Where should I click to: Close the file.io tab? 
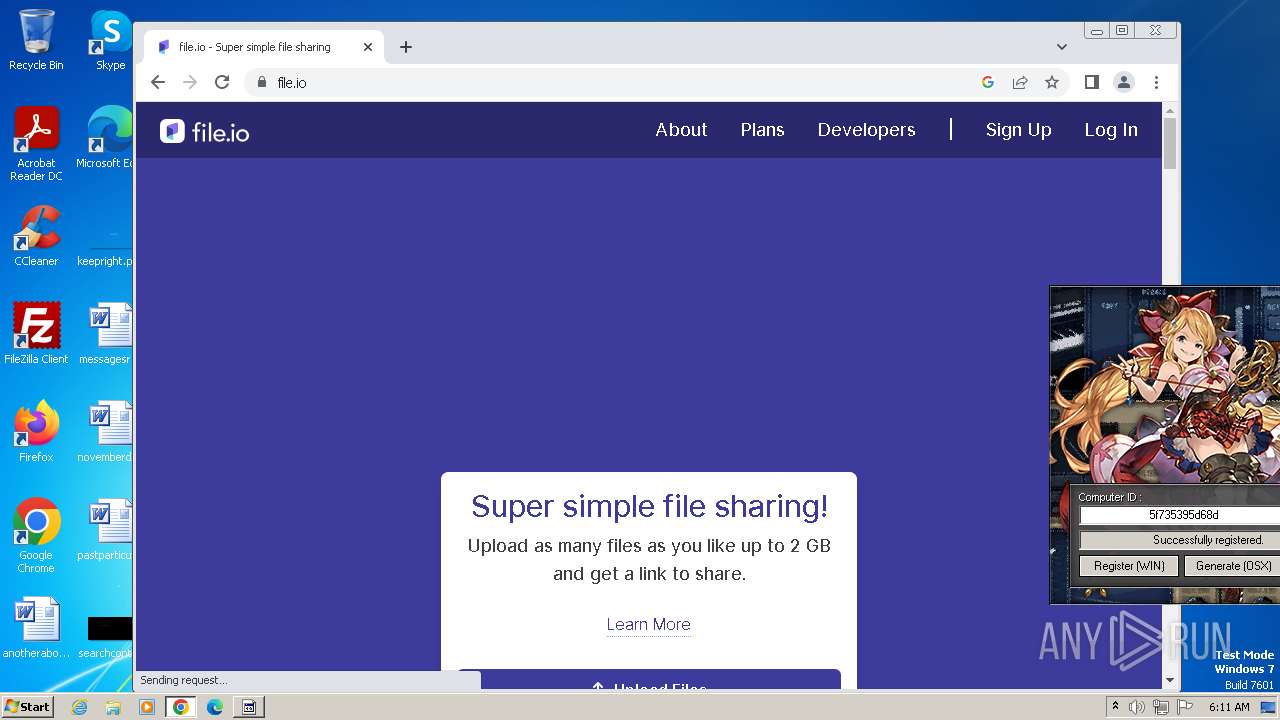[368, 47]
